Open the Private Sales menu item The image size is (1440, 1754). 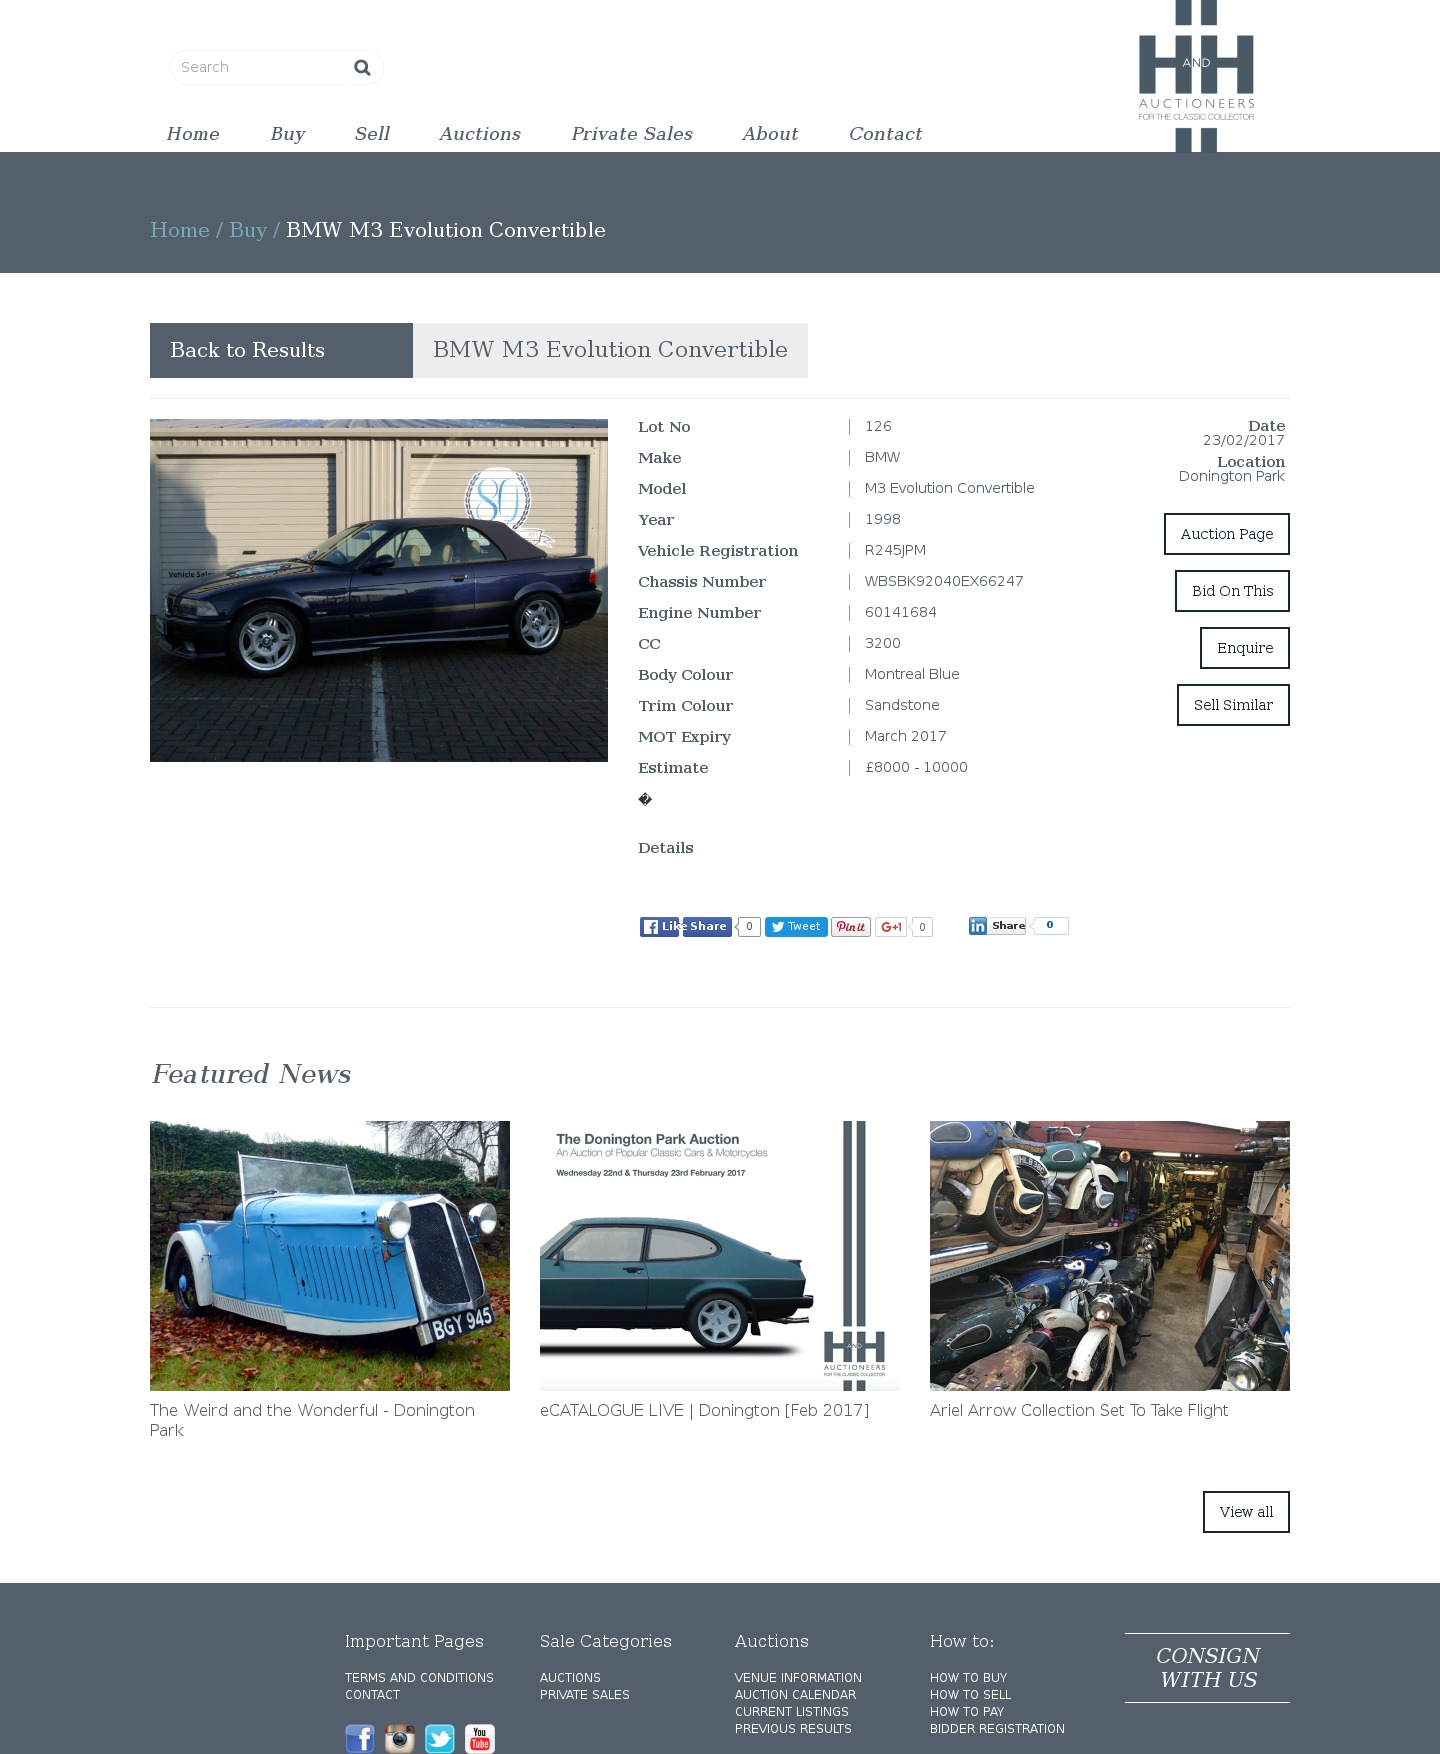[x=632, y=134]
